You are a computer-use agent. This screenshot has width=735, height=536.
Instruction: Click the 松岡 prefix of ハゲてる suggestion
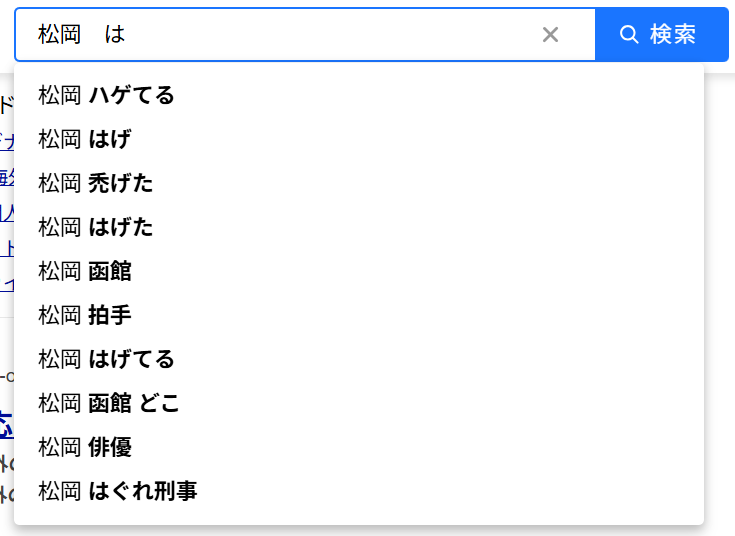[60, 95]
